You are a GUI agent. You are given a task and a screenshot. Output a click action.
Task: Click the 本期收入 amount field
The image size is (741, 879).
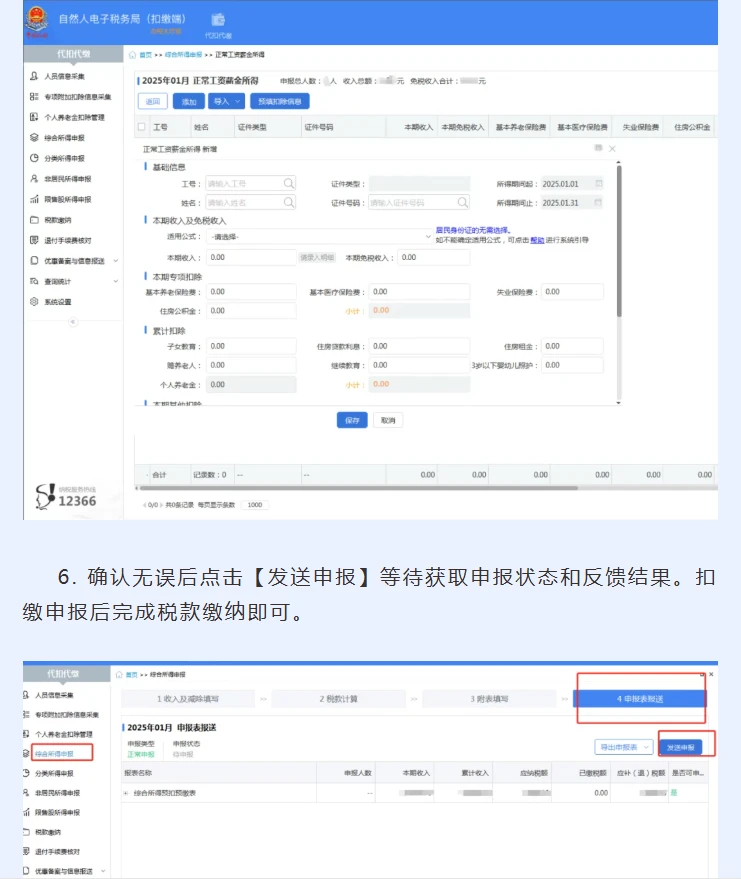pos(251,258)
